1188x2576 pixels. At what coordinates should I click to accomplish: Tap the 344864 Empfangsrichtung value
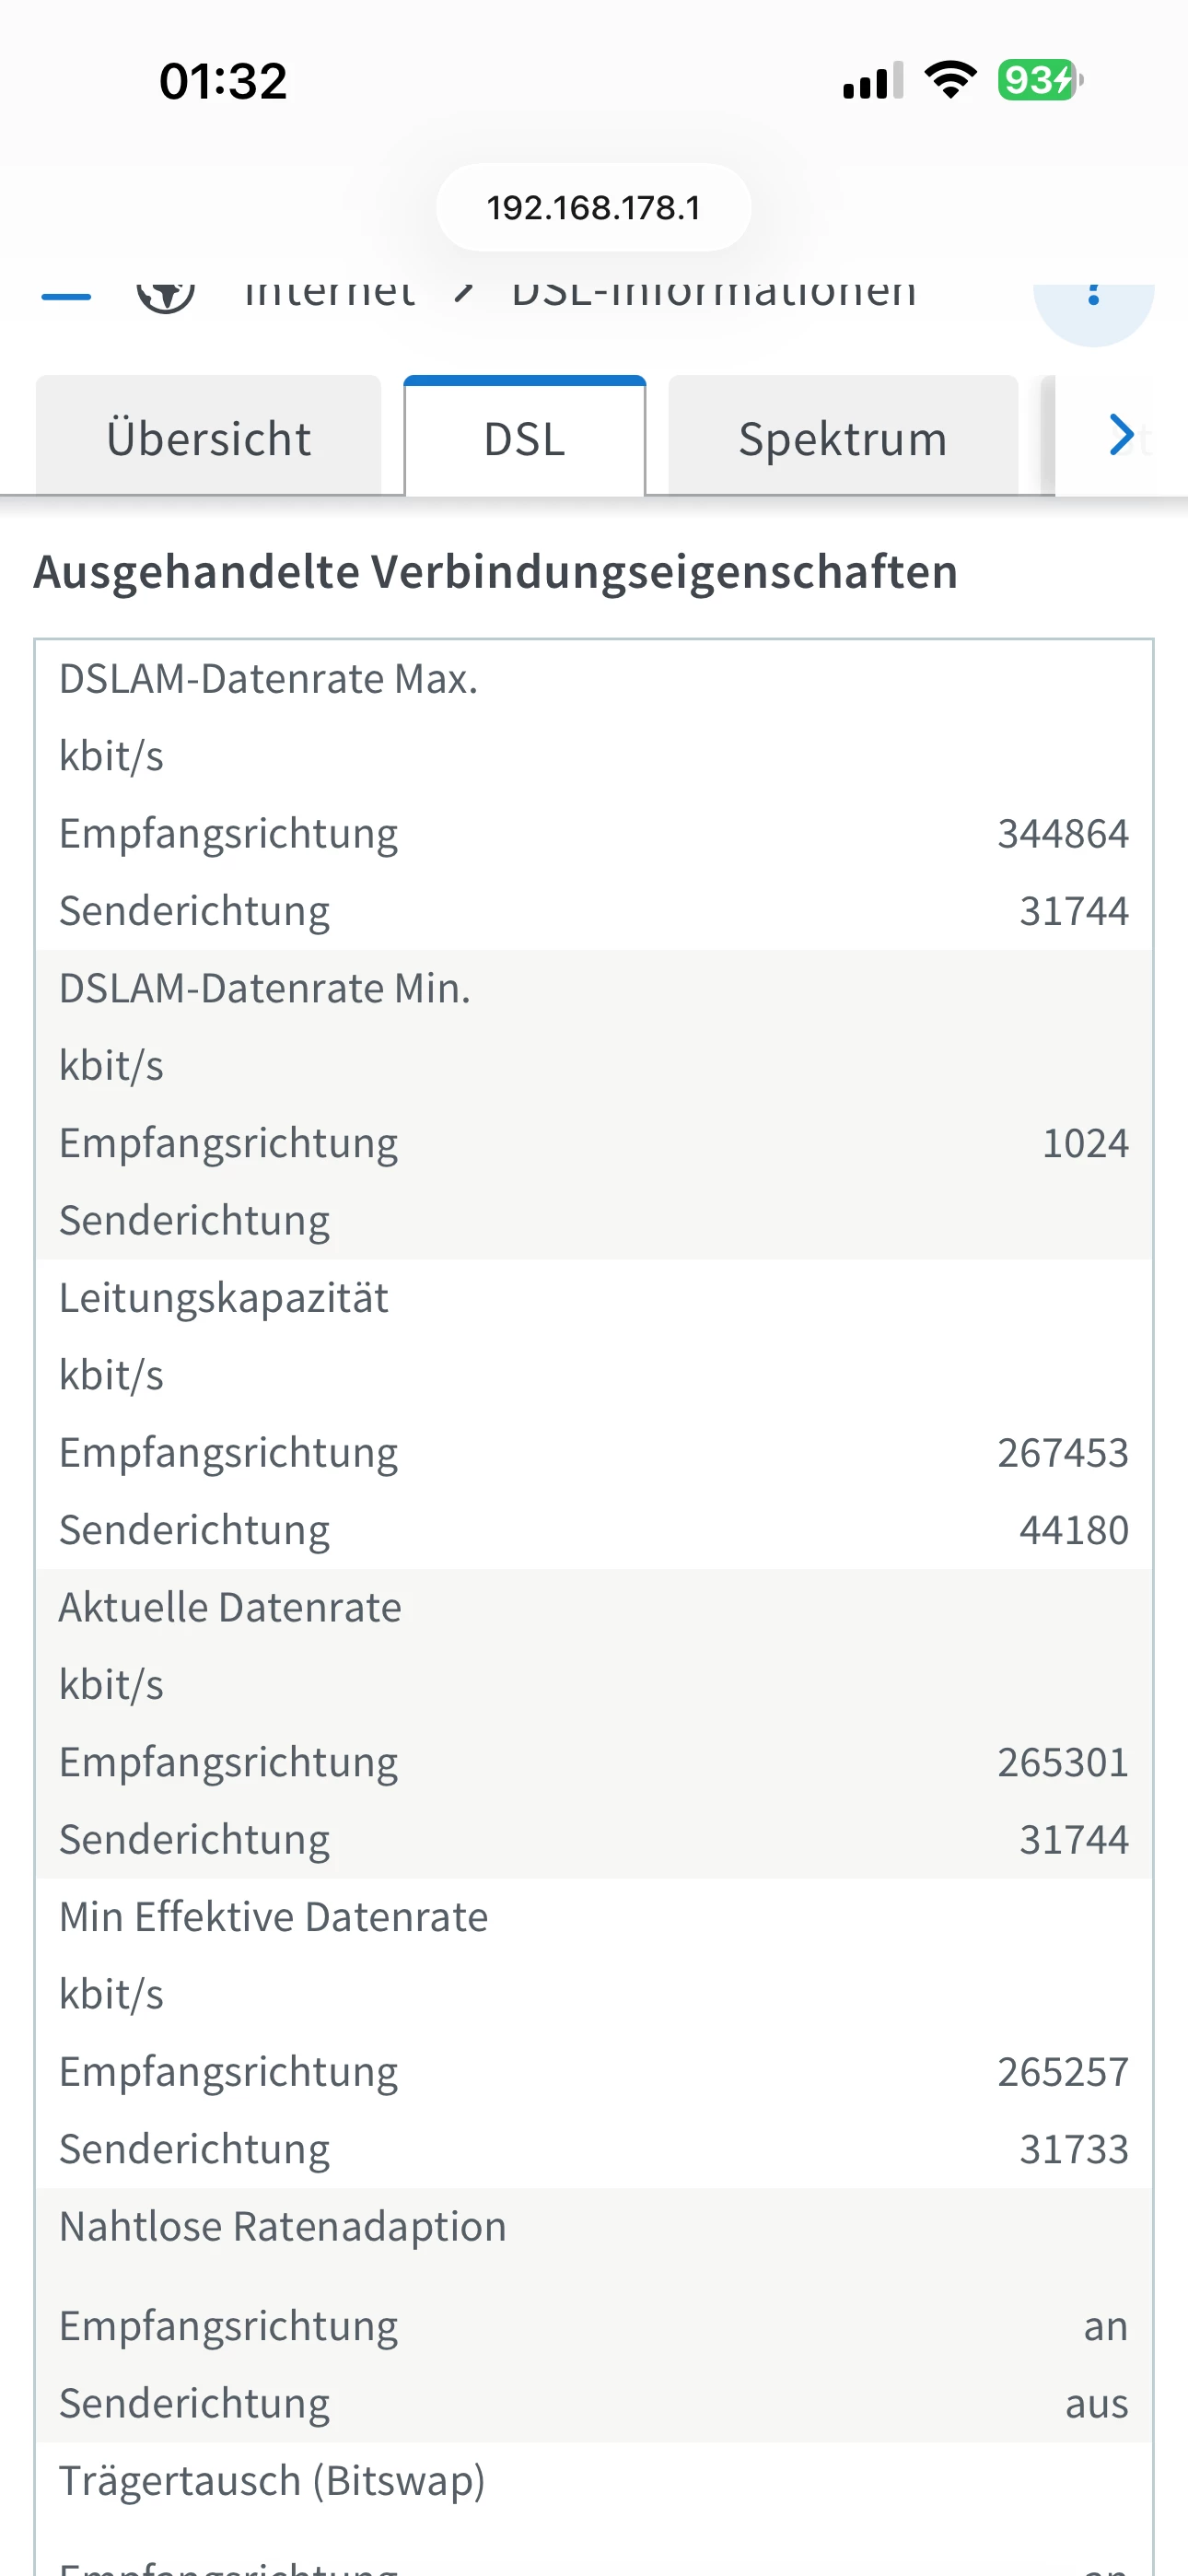(1062, 834)
